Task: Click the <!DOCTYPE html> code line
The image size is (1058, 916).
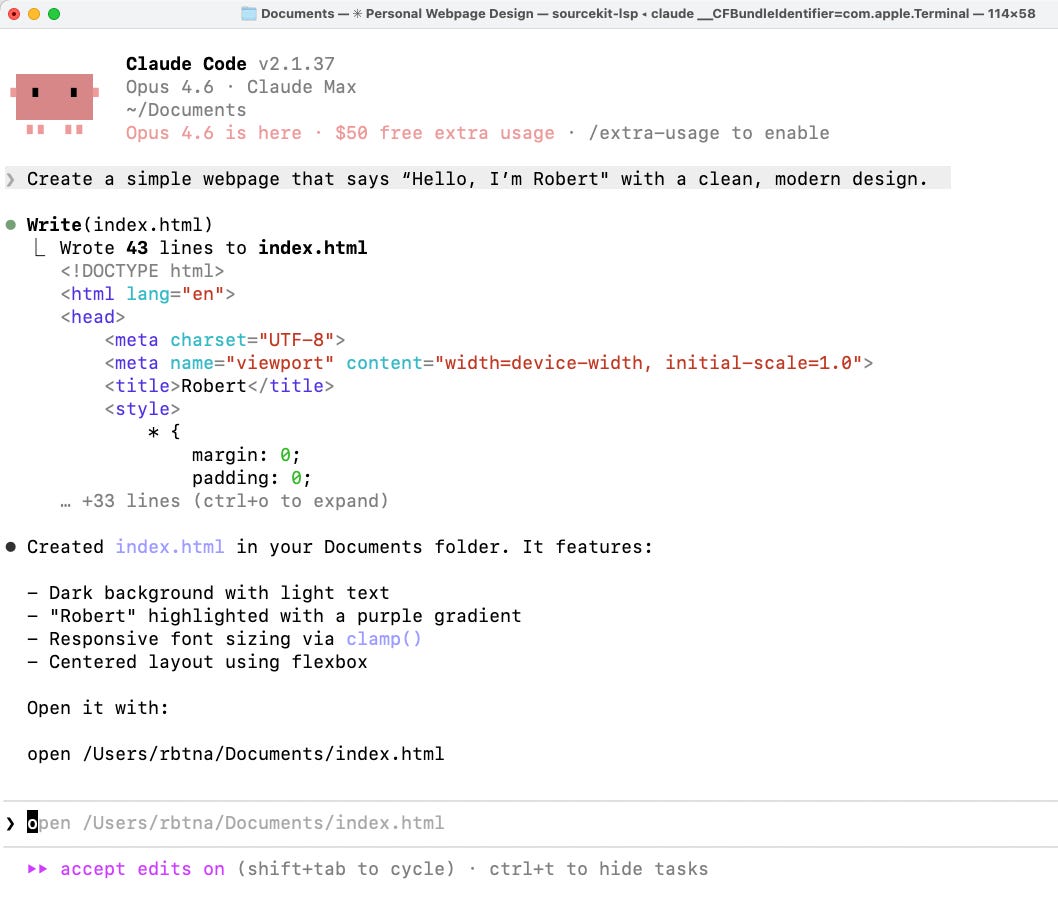Action: (x=142, y=271)
